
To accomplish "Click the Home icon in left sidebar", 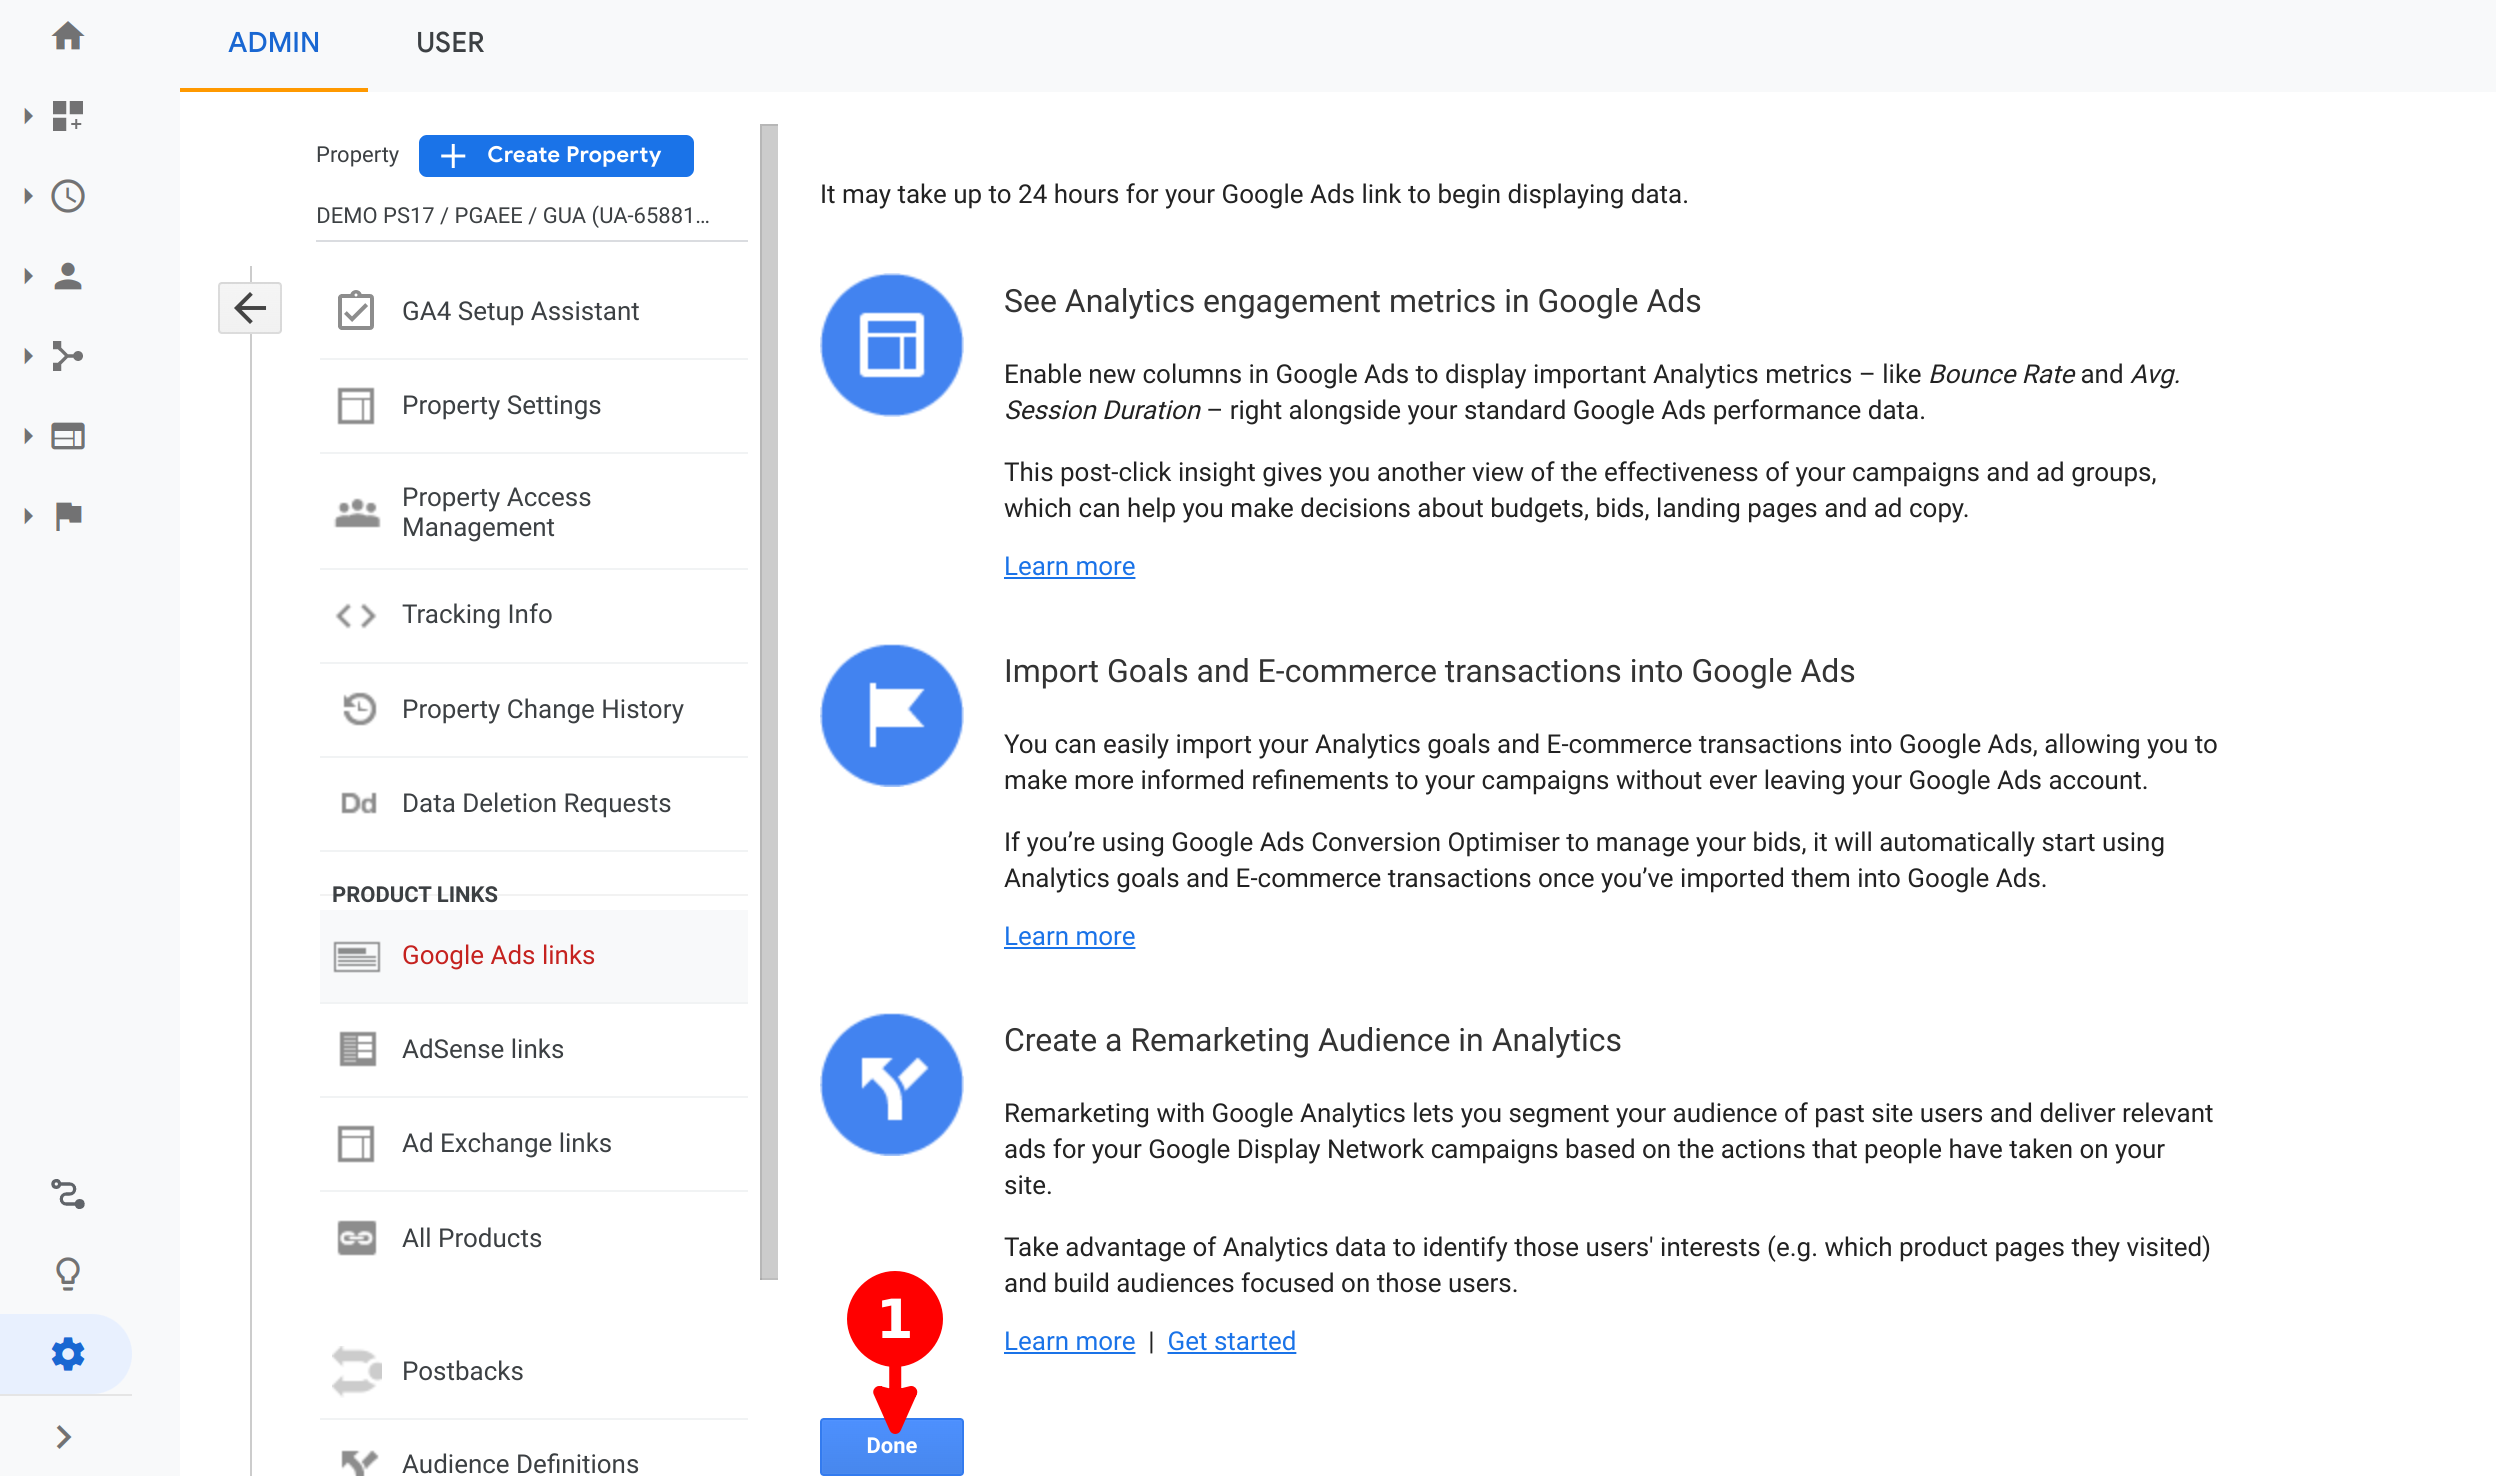I will [68, 37].
